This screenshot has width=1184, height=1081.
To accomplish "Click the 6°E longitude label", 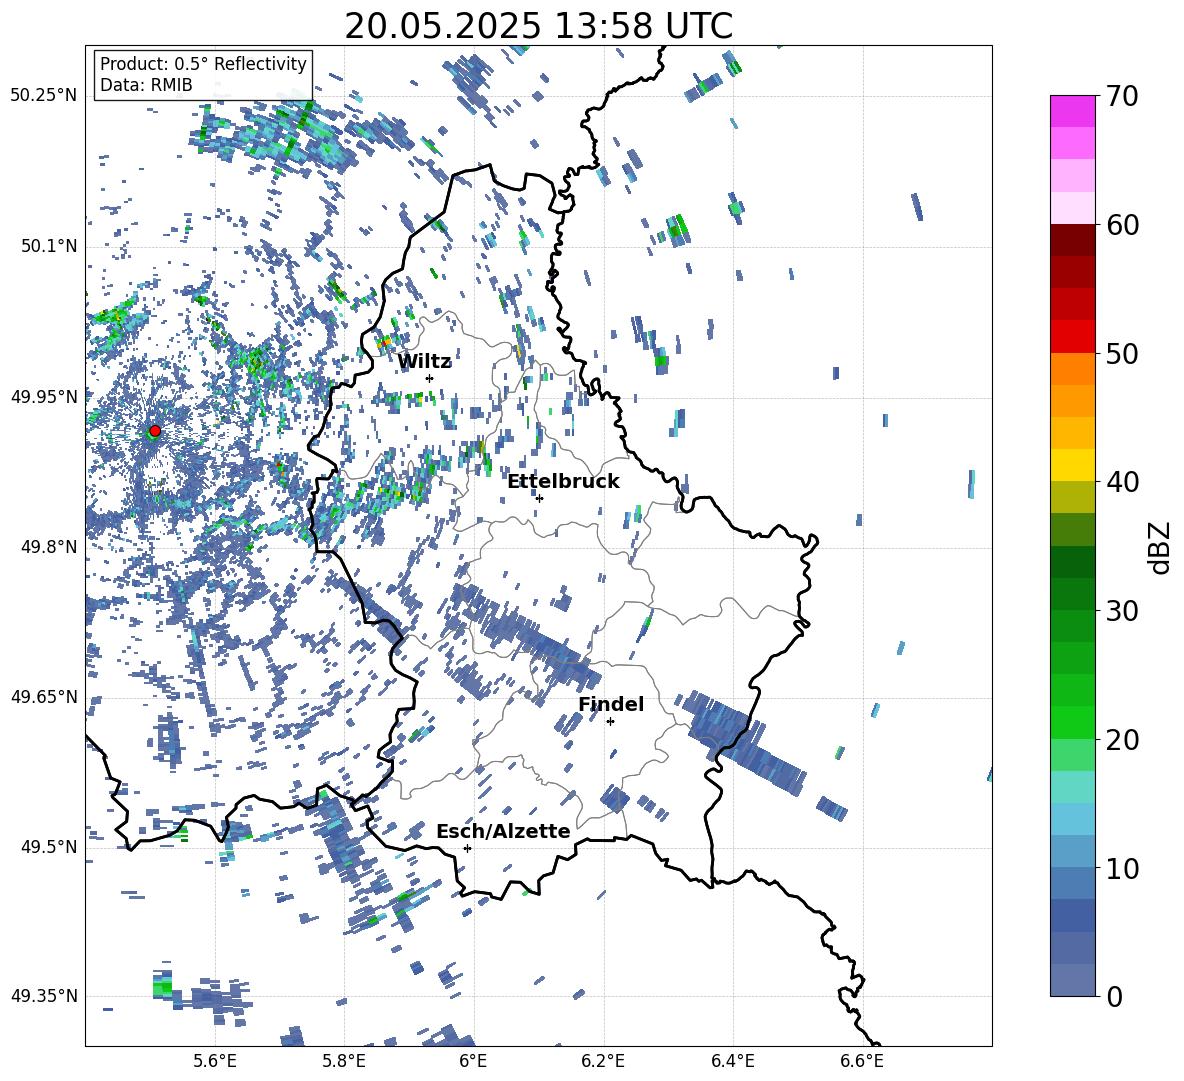I will (473, 1061).
